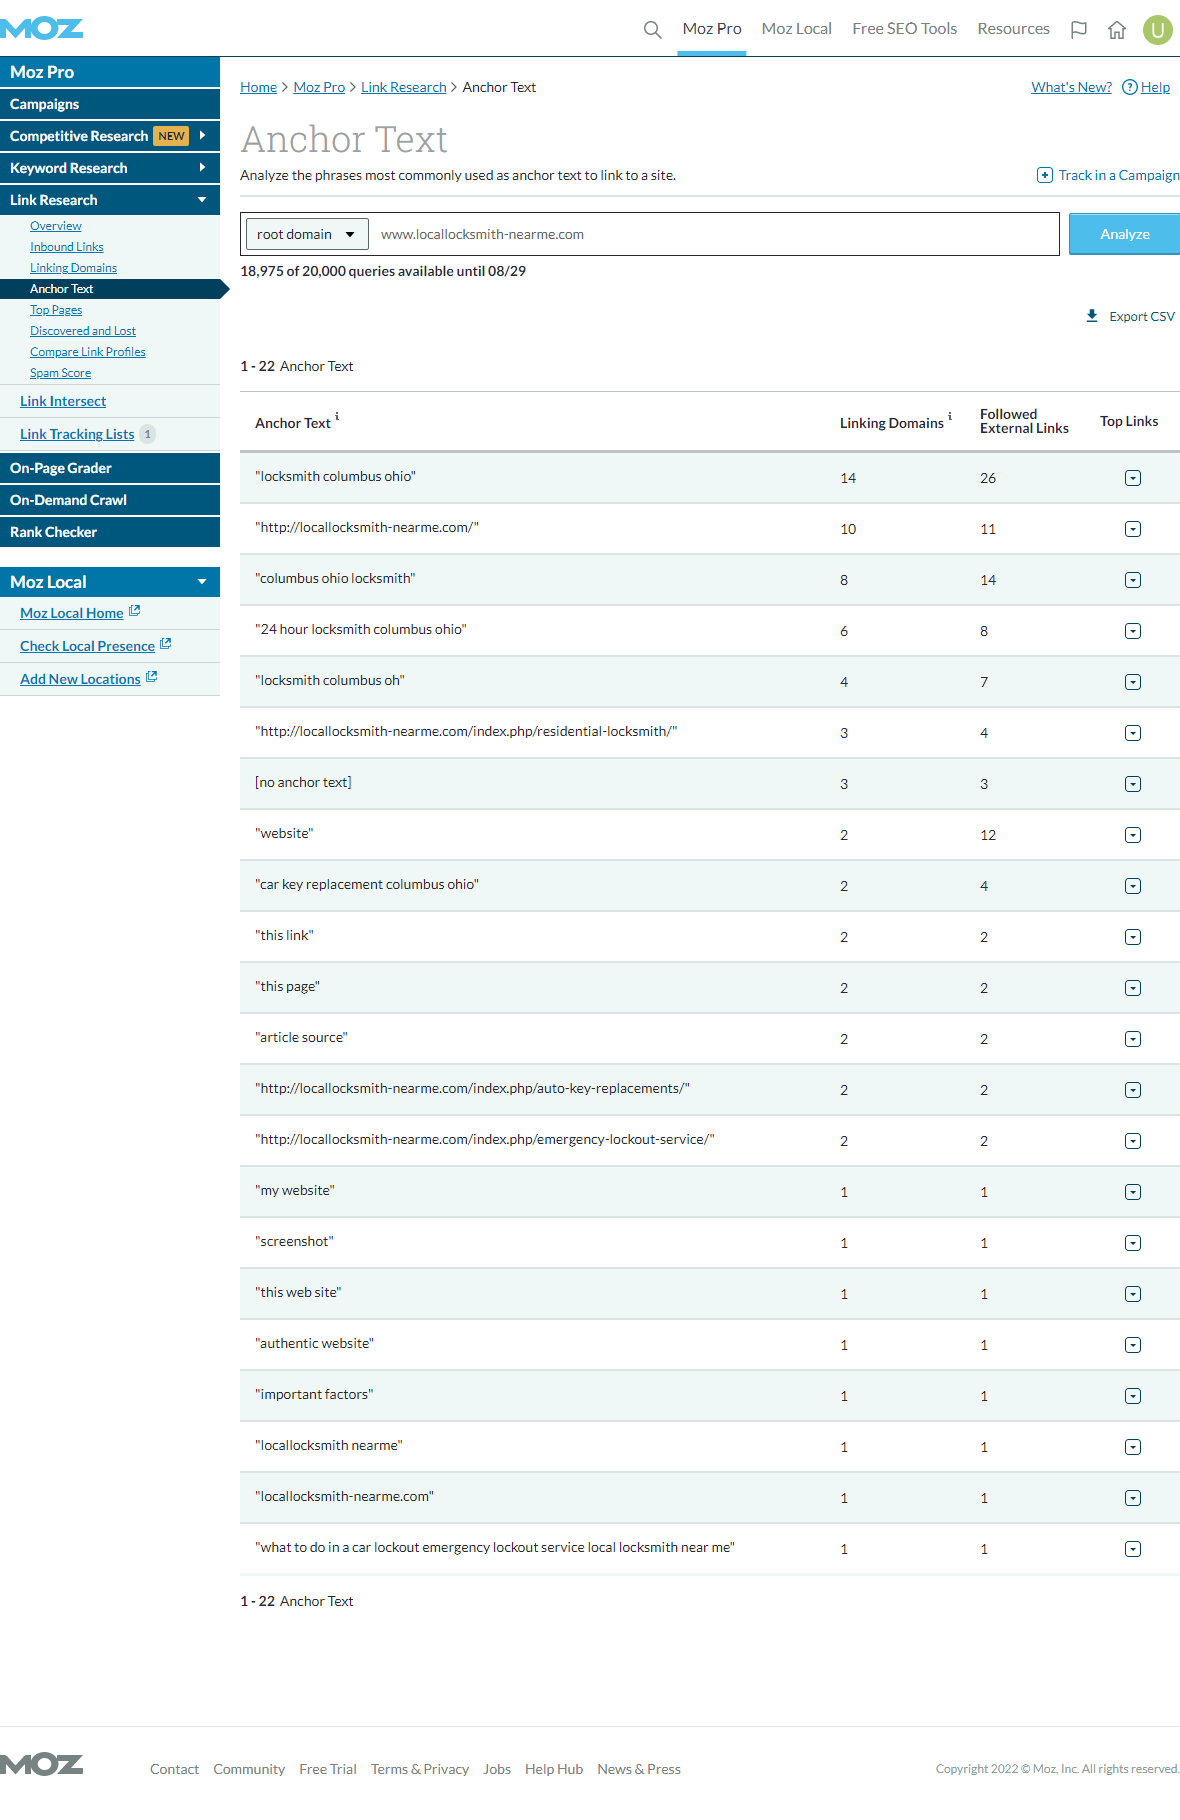Image resolution: width=1180 pixels, height=1820 pixels.
Task: Click the domain URL input field
Action: click(x=714, y=234)
